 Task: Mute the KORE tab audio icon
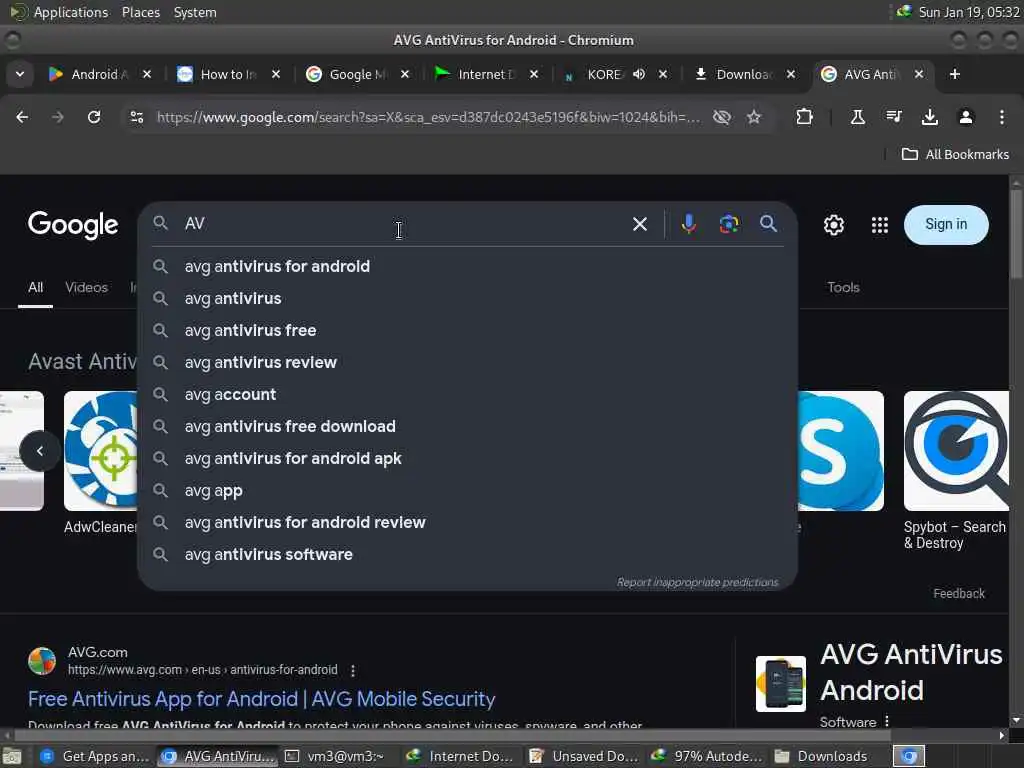point(639,74)
